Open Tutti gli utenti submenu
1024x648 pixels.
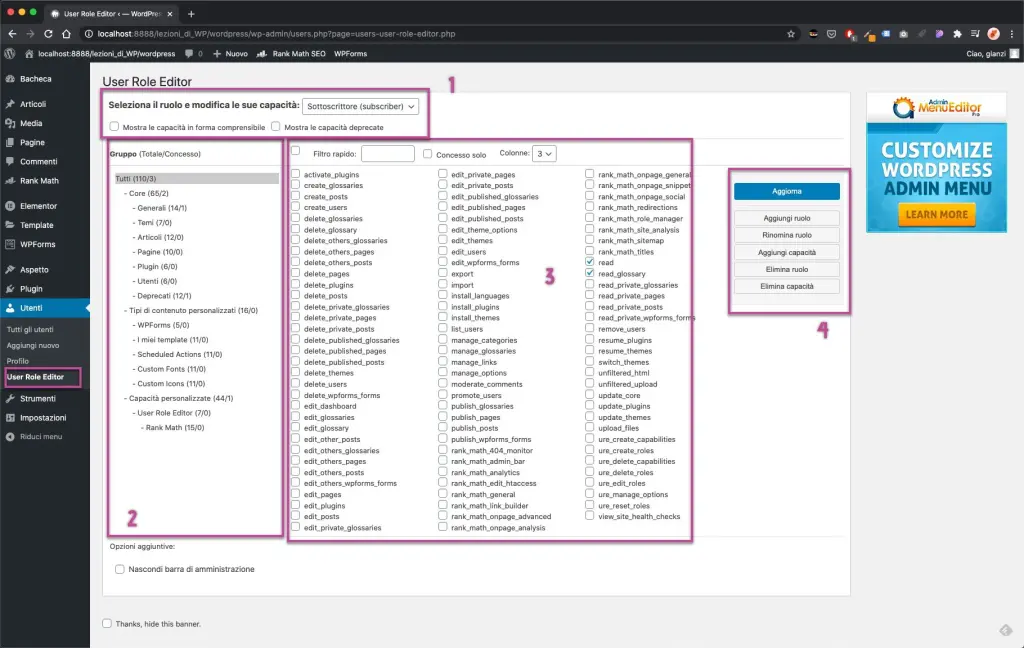(x=30, y=329)
